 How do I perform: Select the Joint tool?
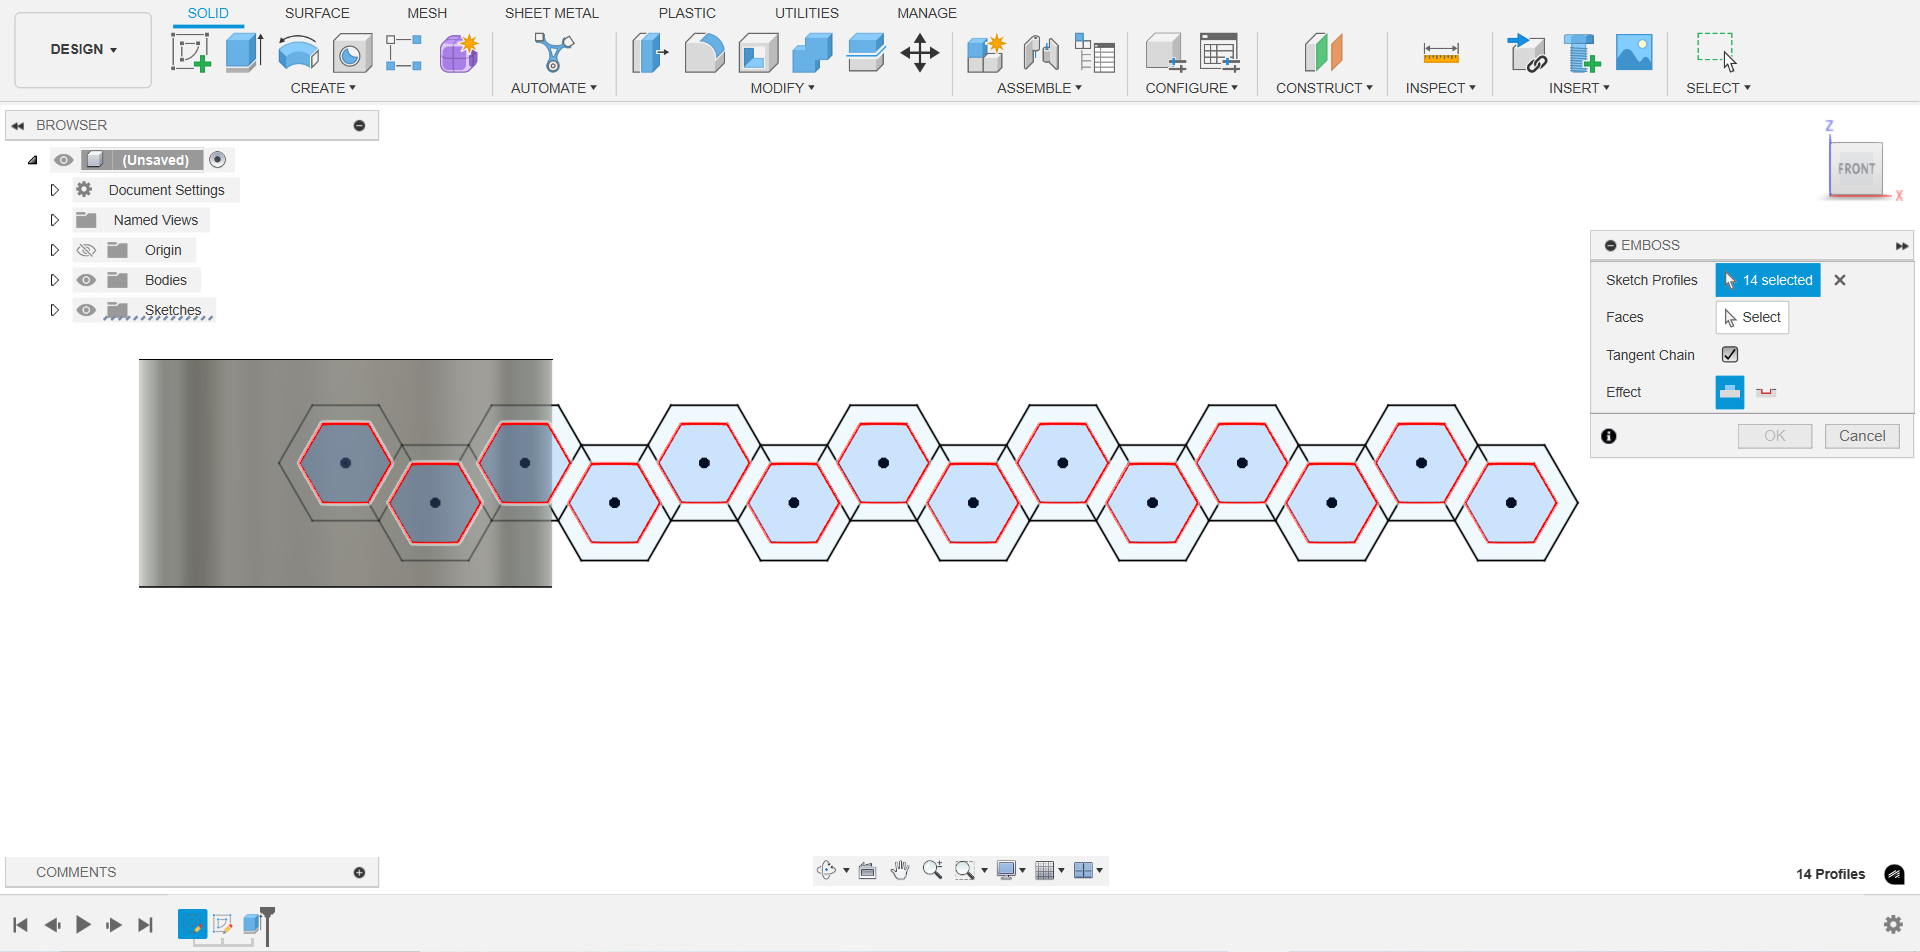pyautogui.click(x=1041, y=52)
